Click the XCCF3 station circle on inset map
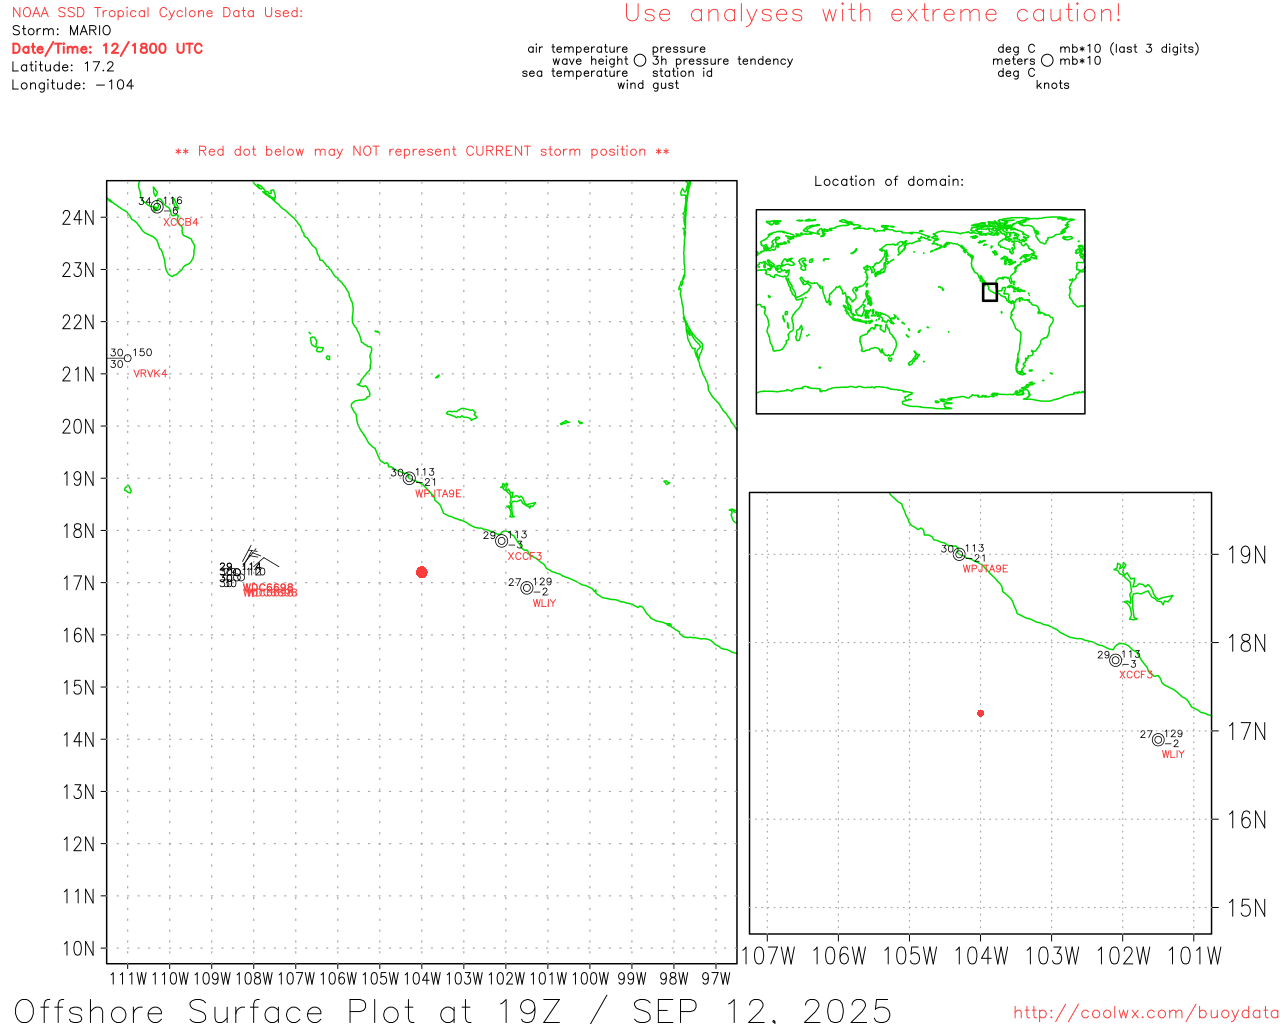Screen dimensions: 1280x1024 [x=1116, y=660]
